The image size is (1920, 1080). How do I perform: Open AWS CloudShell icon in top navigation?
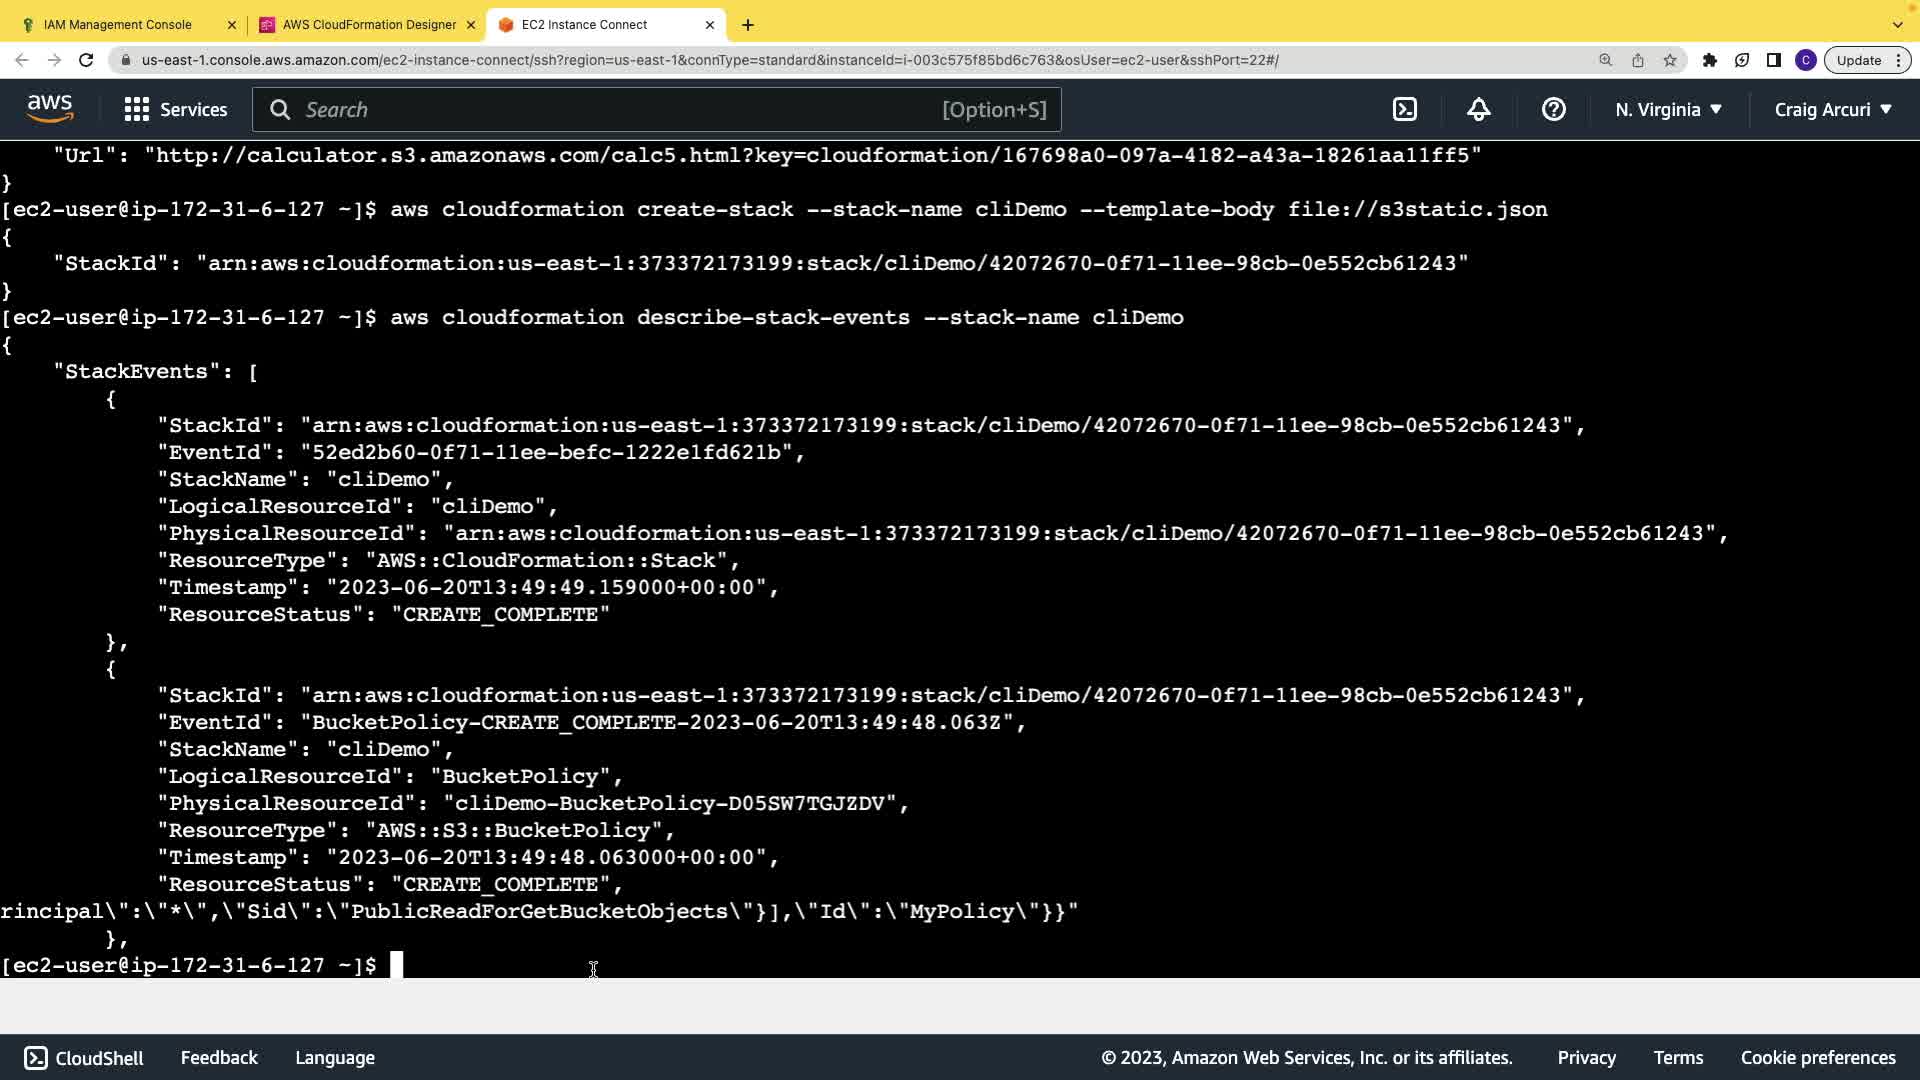tap(1405, 110)
